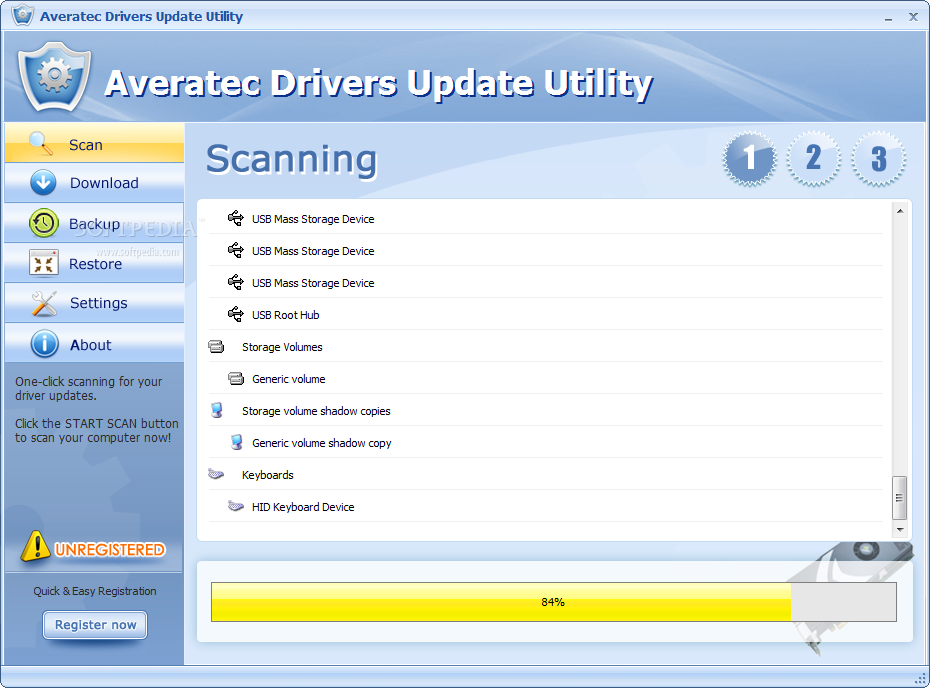Viewport: 930px width, 688px height.
Task: Click the yellow warning triangle icon
Action: point(35,546)
